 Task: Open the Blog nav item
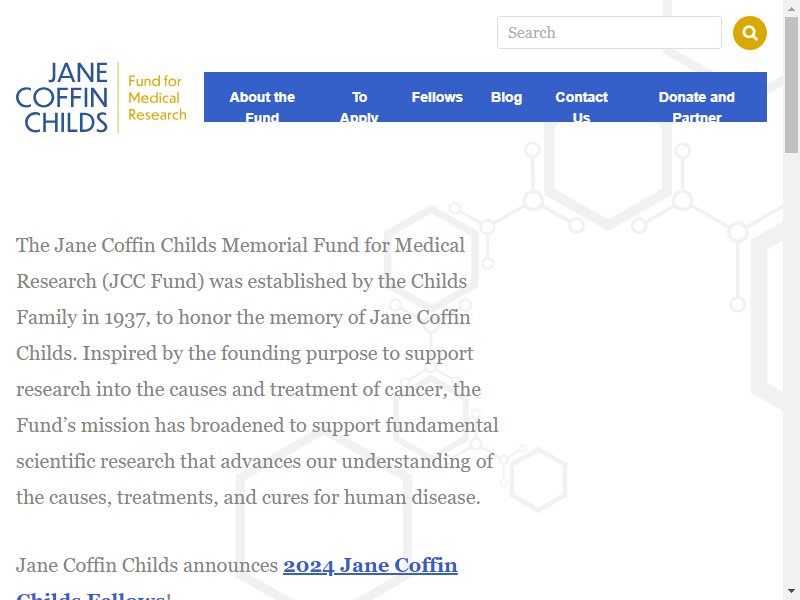506,97
